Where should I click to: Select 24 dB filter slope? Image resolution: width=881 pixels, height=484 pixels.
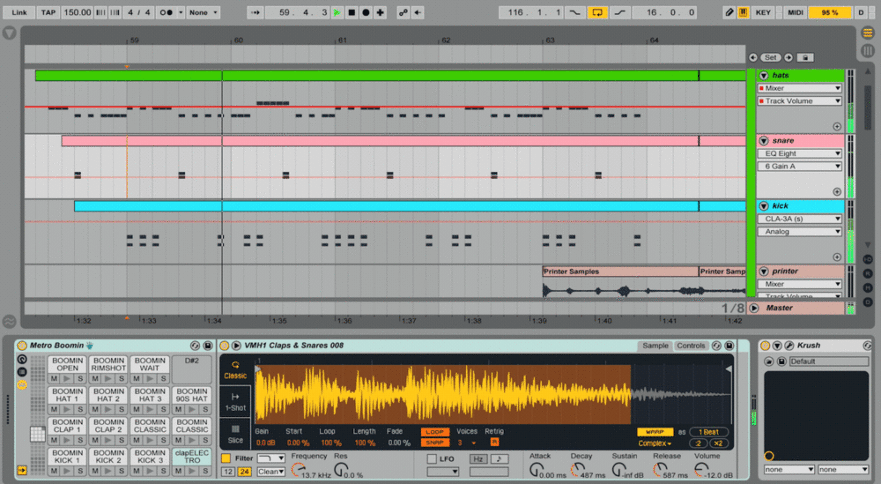point(244,471)
